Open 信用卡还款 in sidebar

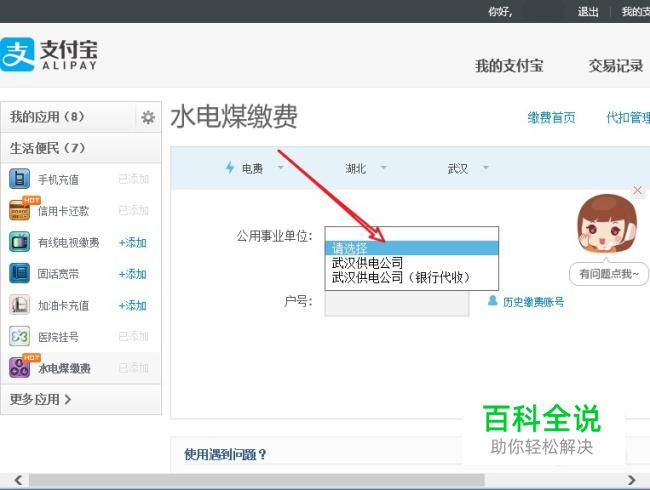[x=63, y=211]
